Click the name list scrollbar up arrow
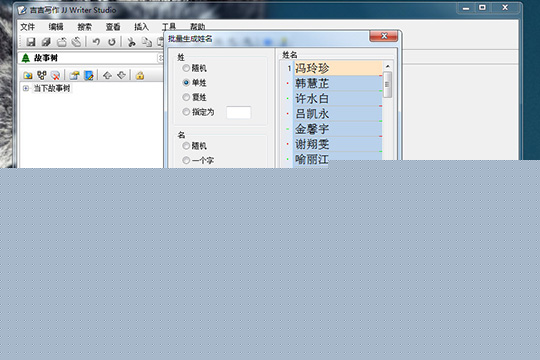The height and width of the screenshot is (360, 540). (387, 66)
